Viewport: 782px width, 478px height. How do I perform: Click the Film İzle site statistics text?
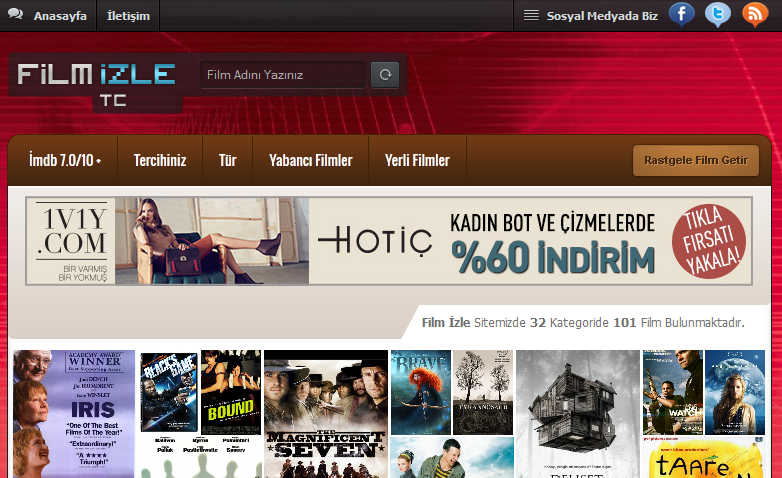[x=583, y=323]
